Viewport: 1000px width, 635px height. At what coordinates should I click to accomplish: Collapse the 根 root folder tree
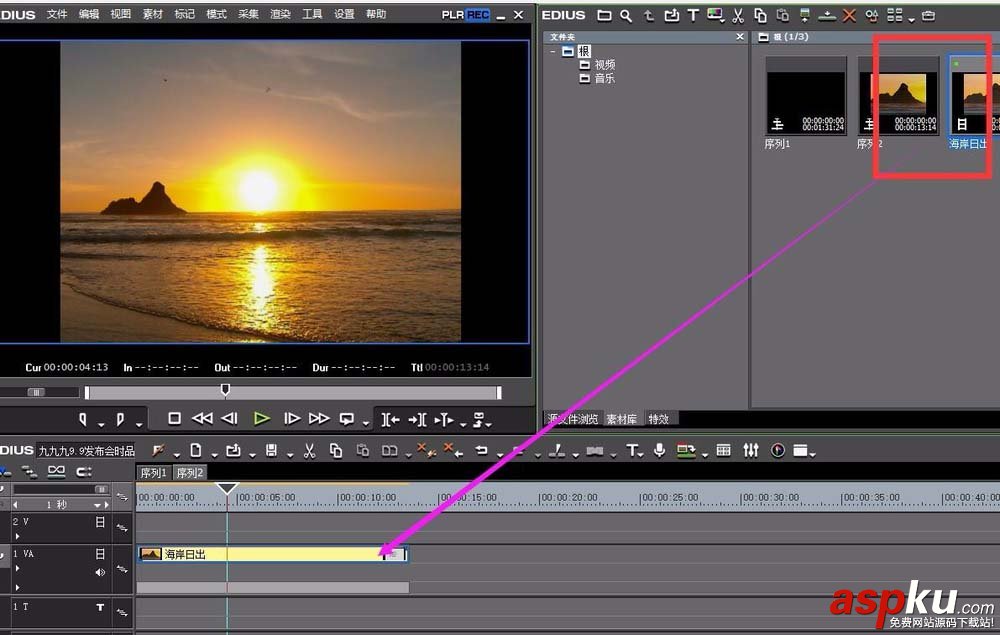[552, 51]
